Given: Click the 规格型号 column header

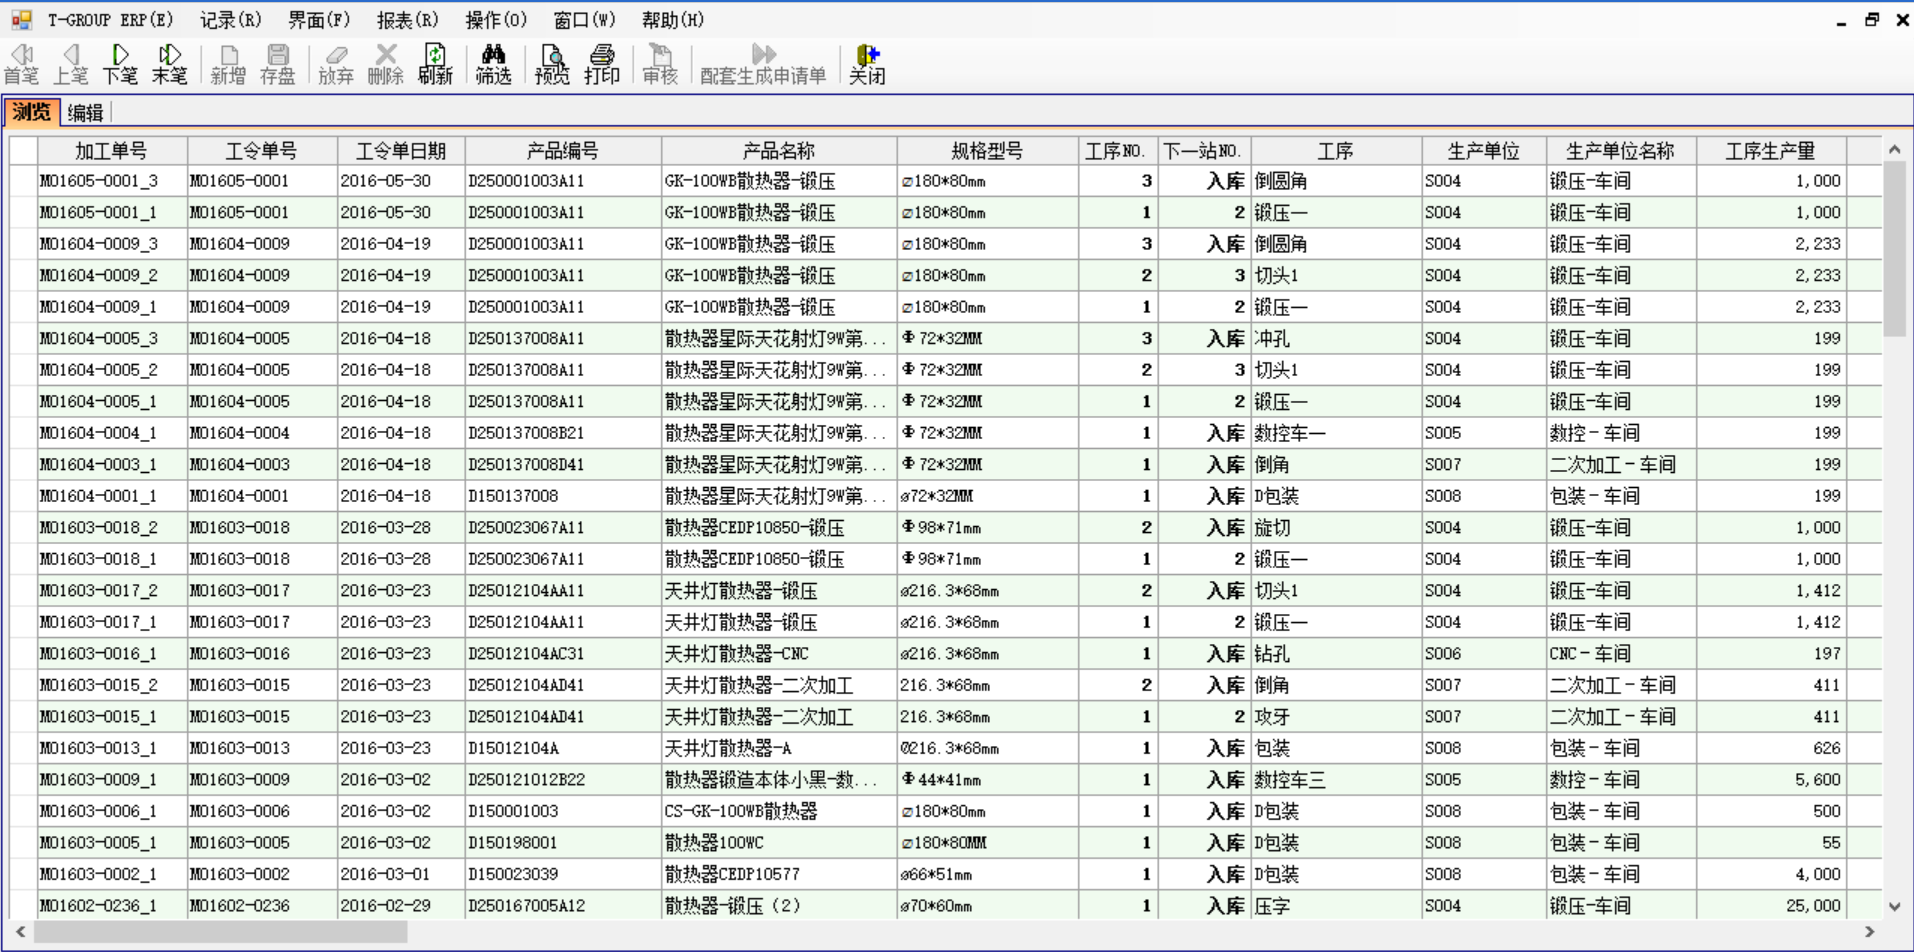Looking at the screenshot, I should tap(988, 151).
